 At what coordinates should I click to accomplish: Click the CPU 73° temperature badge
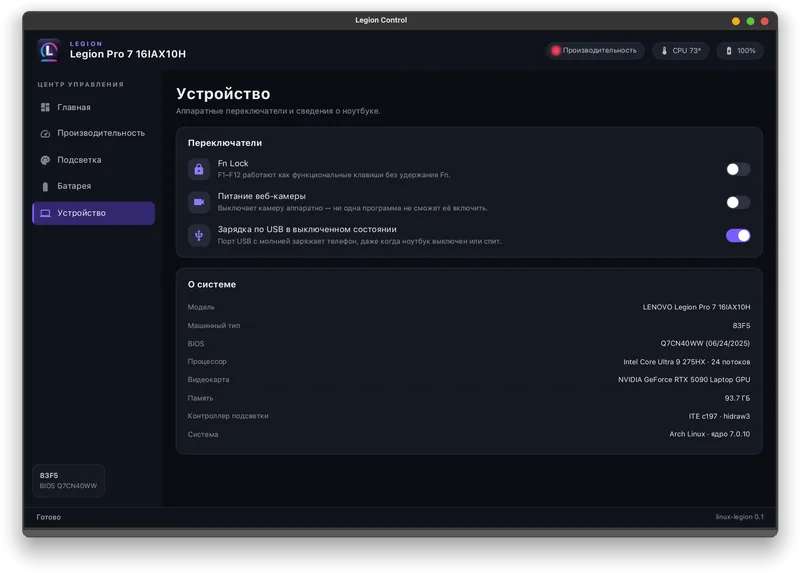pyautogui.click(x=681, y=51)
